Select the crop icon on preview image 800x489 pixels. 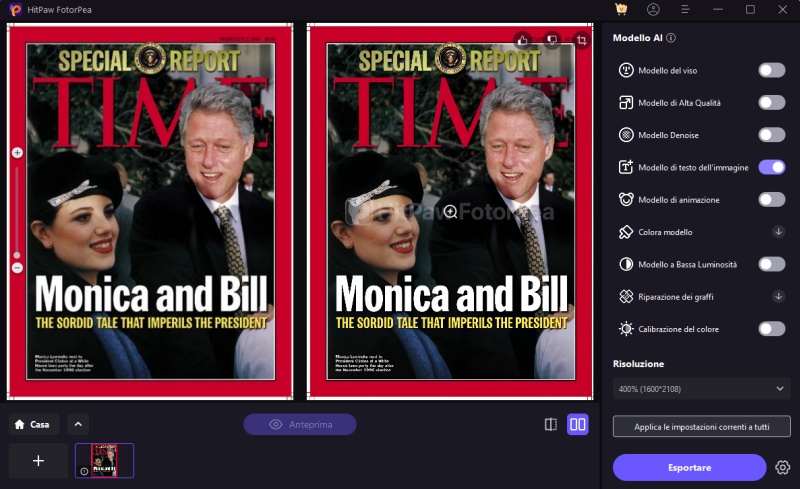point(582,40)
